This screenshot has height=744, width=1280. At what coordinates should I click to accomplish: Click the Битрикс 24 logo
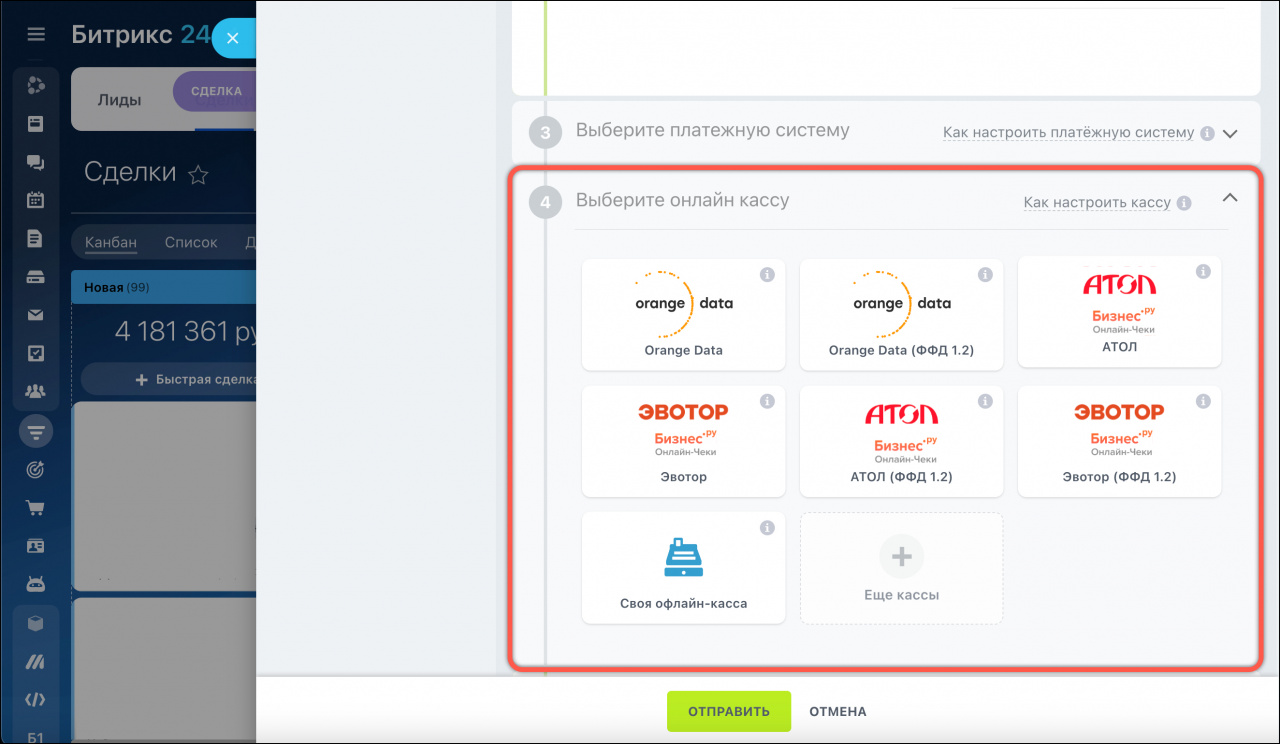pyautogui.click(x=141, y=35)
